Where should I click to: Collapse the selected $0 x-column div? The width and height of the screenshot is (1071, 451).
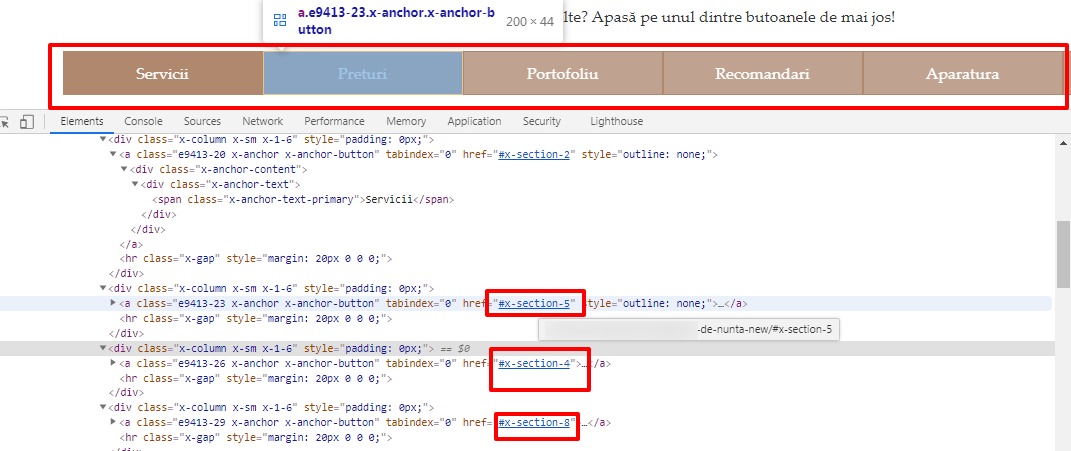pos(103,348)
